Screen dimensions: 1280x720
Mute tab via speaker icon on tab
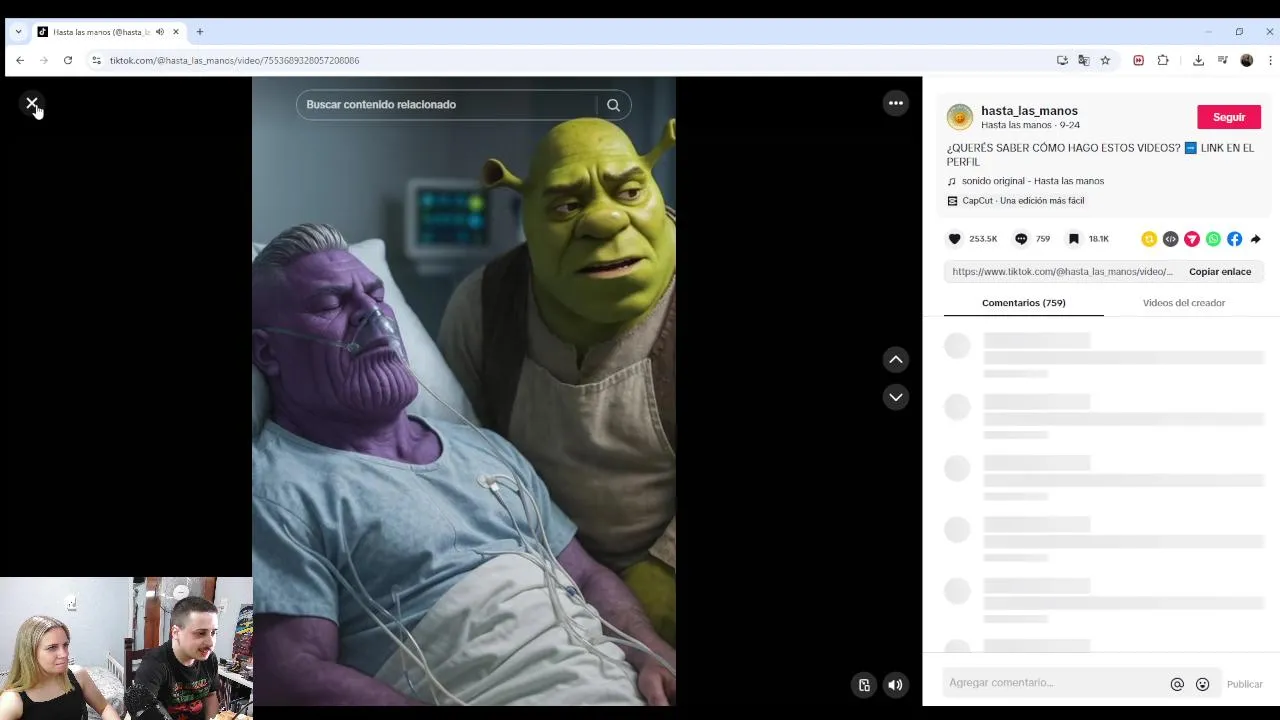[x=160, y=32]
